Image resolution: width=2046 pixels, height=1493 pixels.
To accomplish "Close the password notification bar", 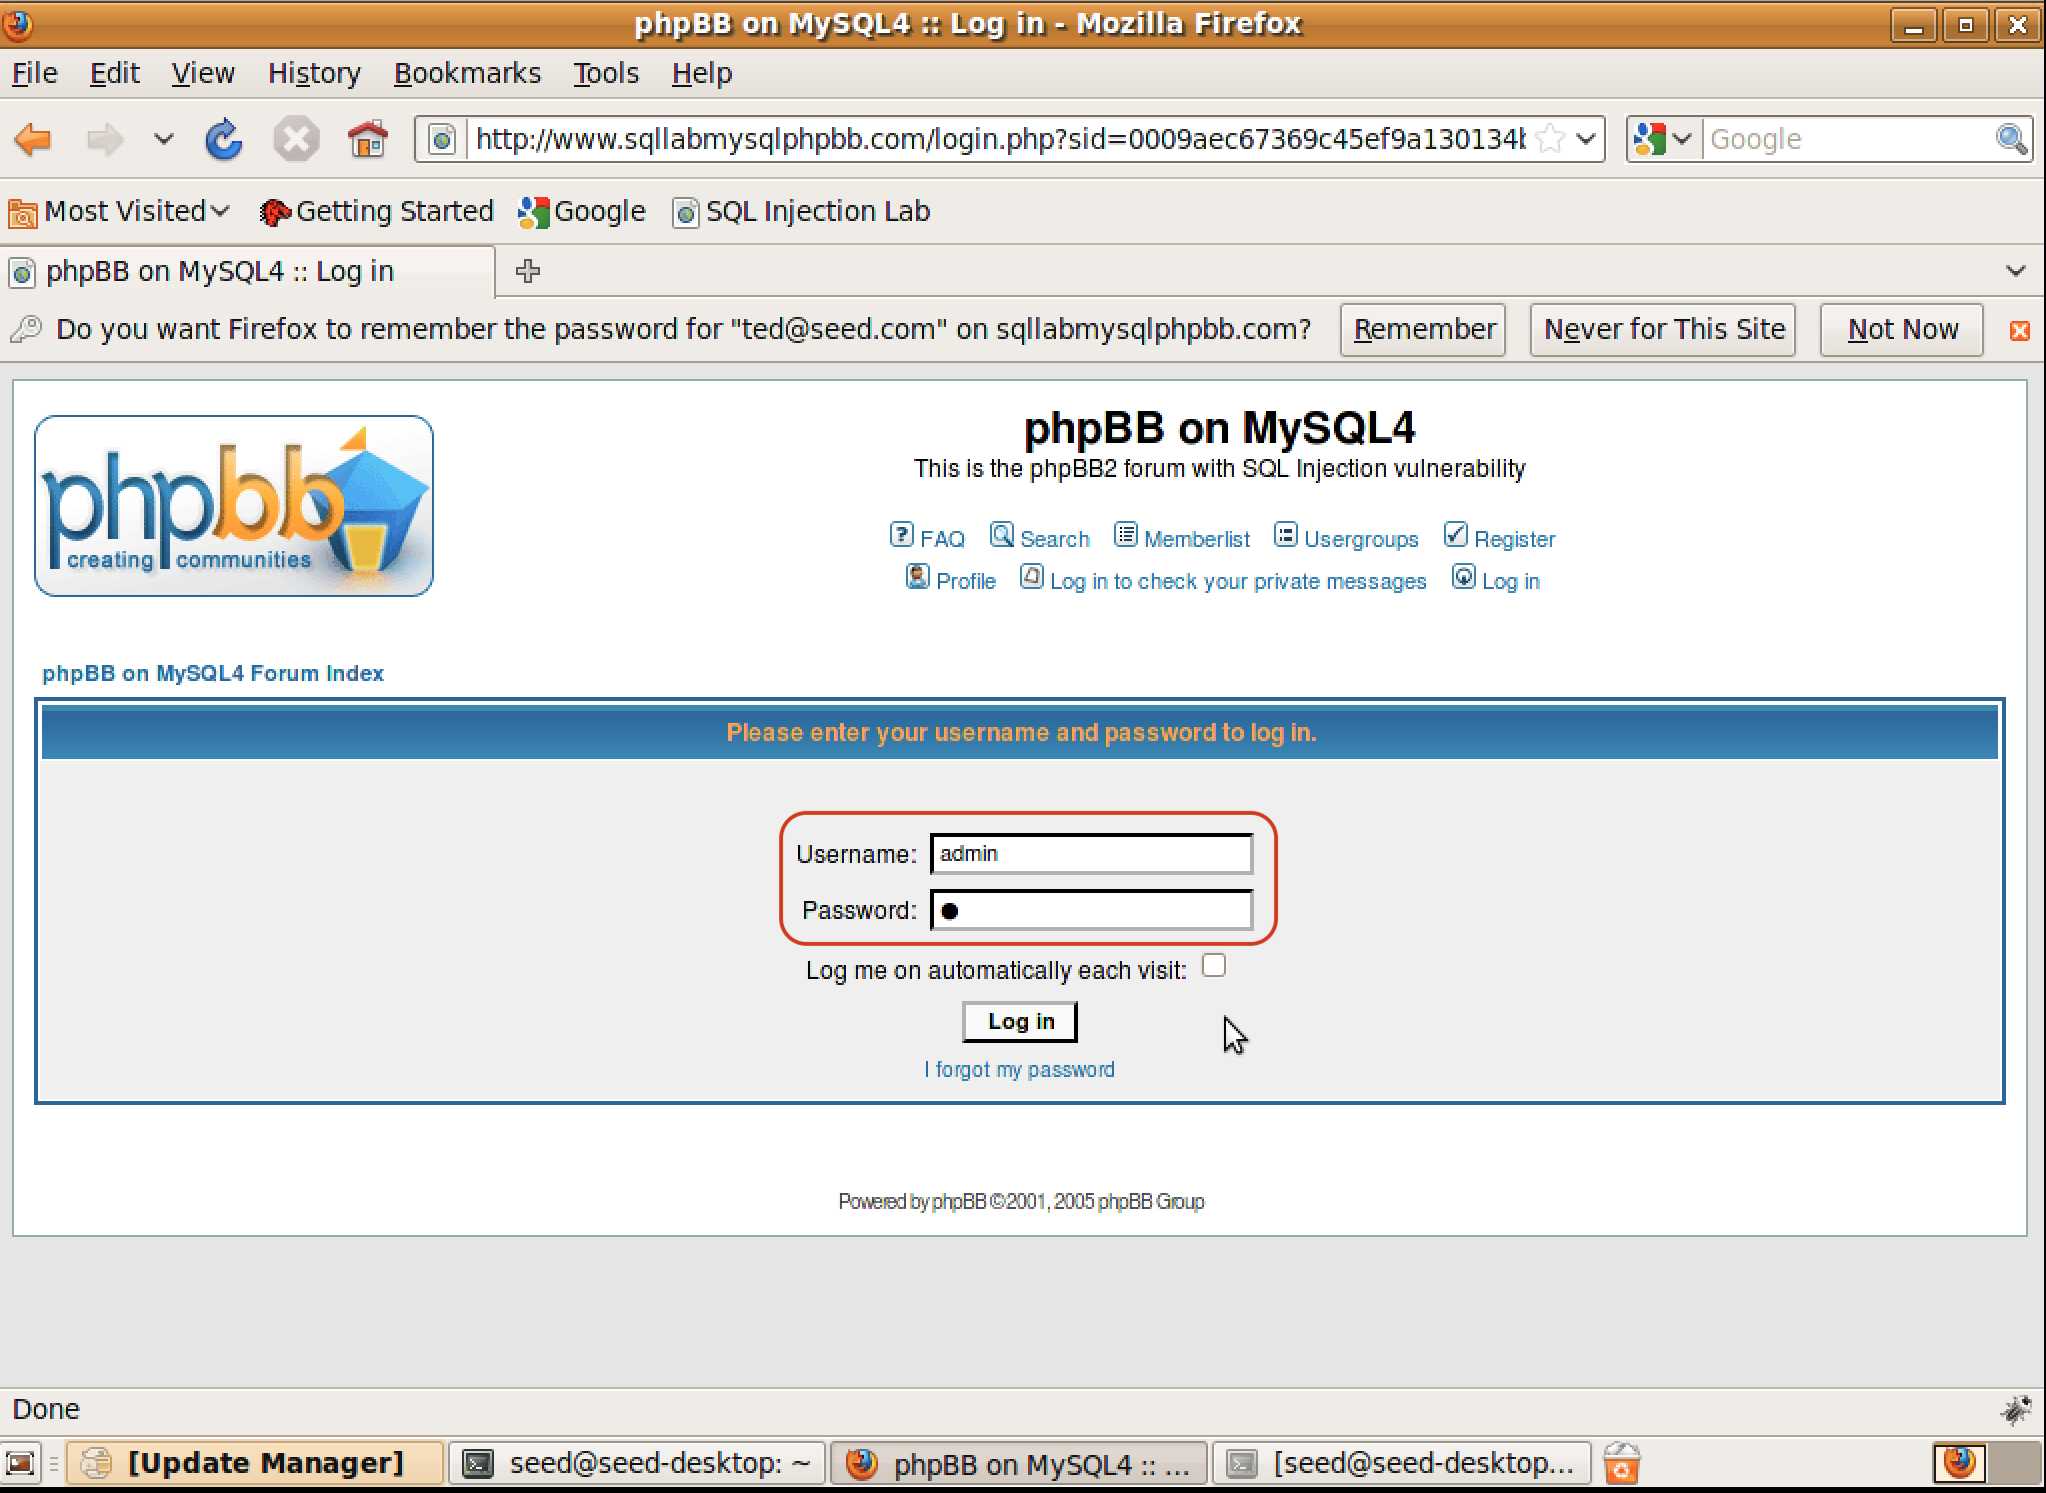I will click(x=2020, y=330).
